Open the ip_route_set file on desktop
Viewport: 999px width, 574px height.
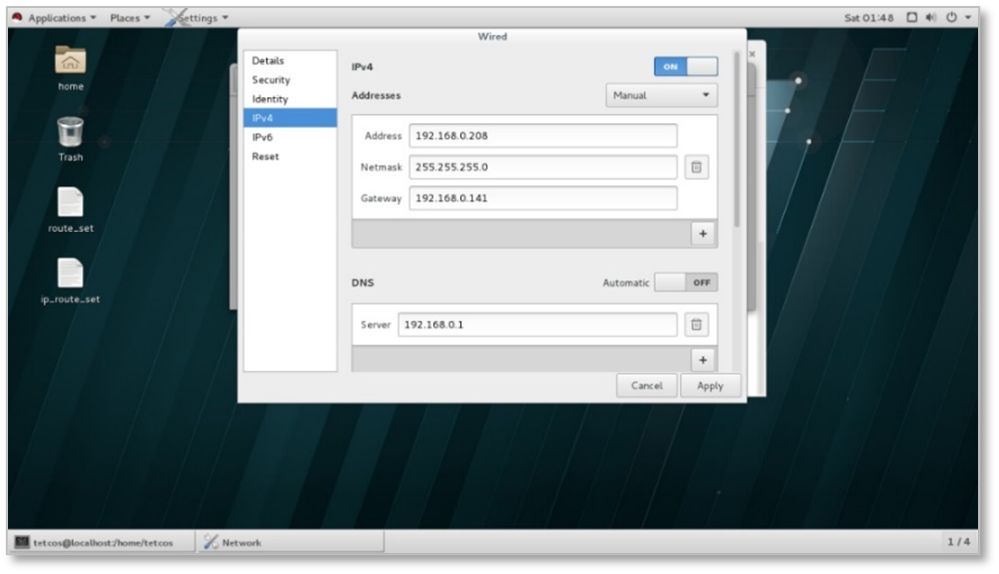coord(70,273)
